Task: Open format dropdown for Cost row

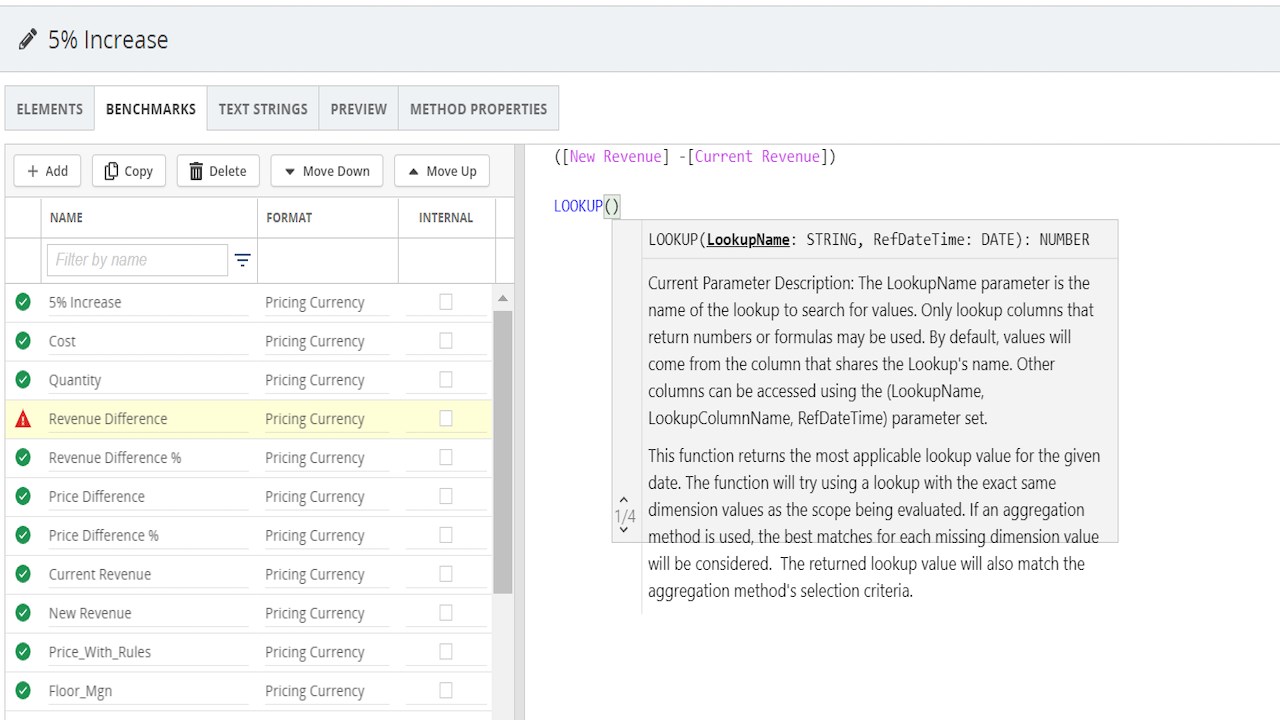Action: point(327,341)
